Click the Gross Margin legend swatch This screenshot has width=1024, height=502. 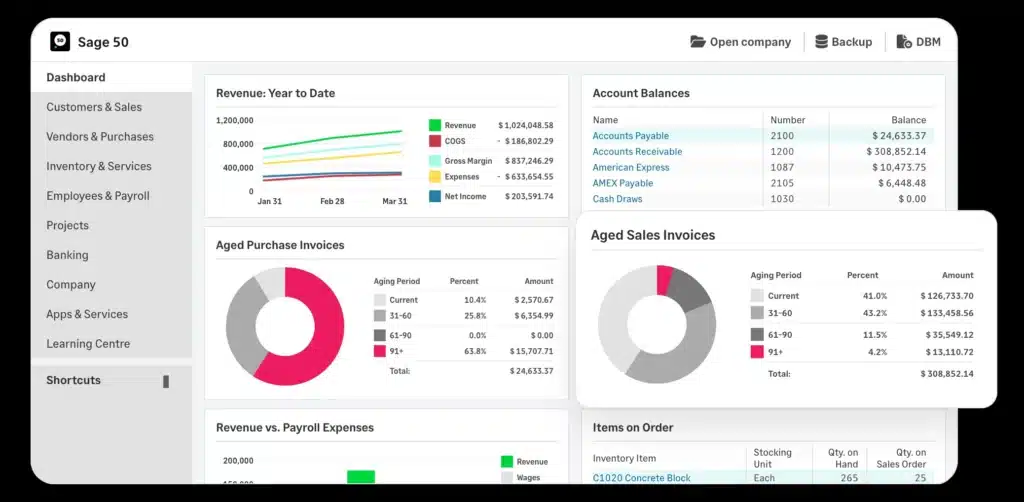click(435, 161)
